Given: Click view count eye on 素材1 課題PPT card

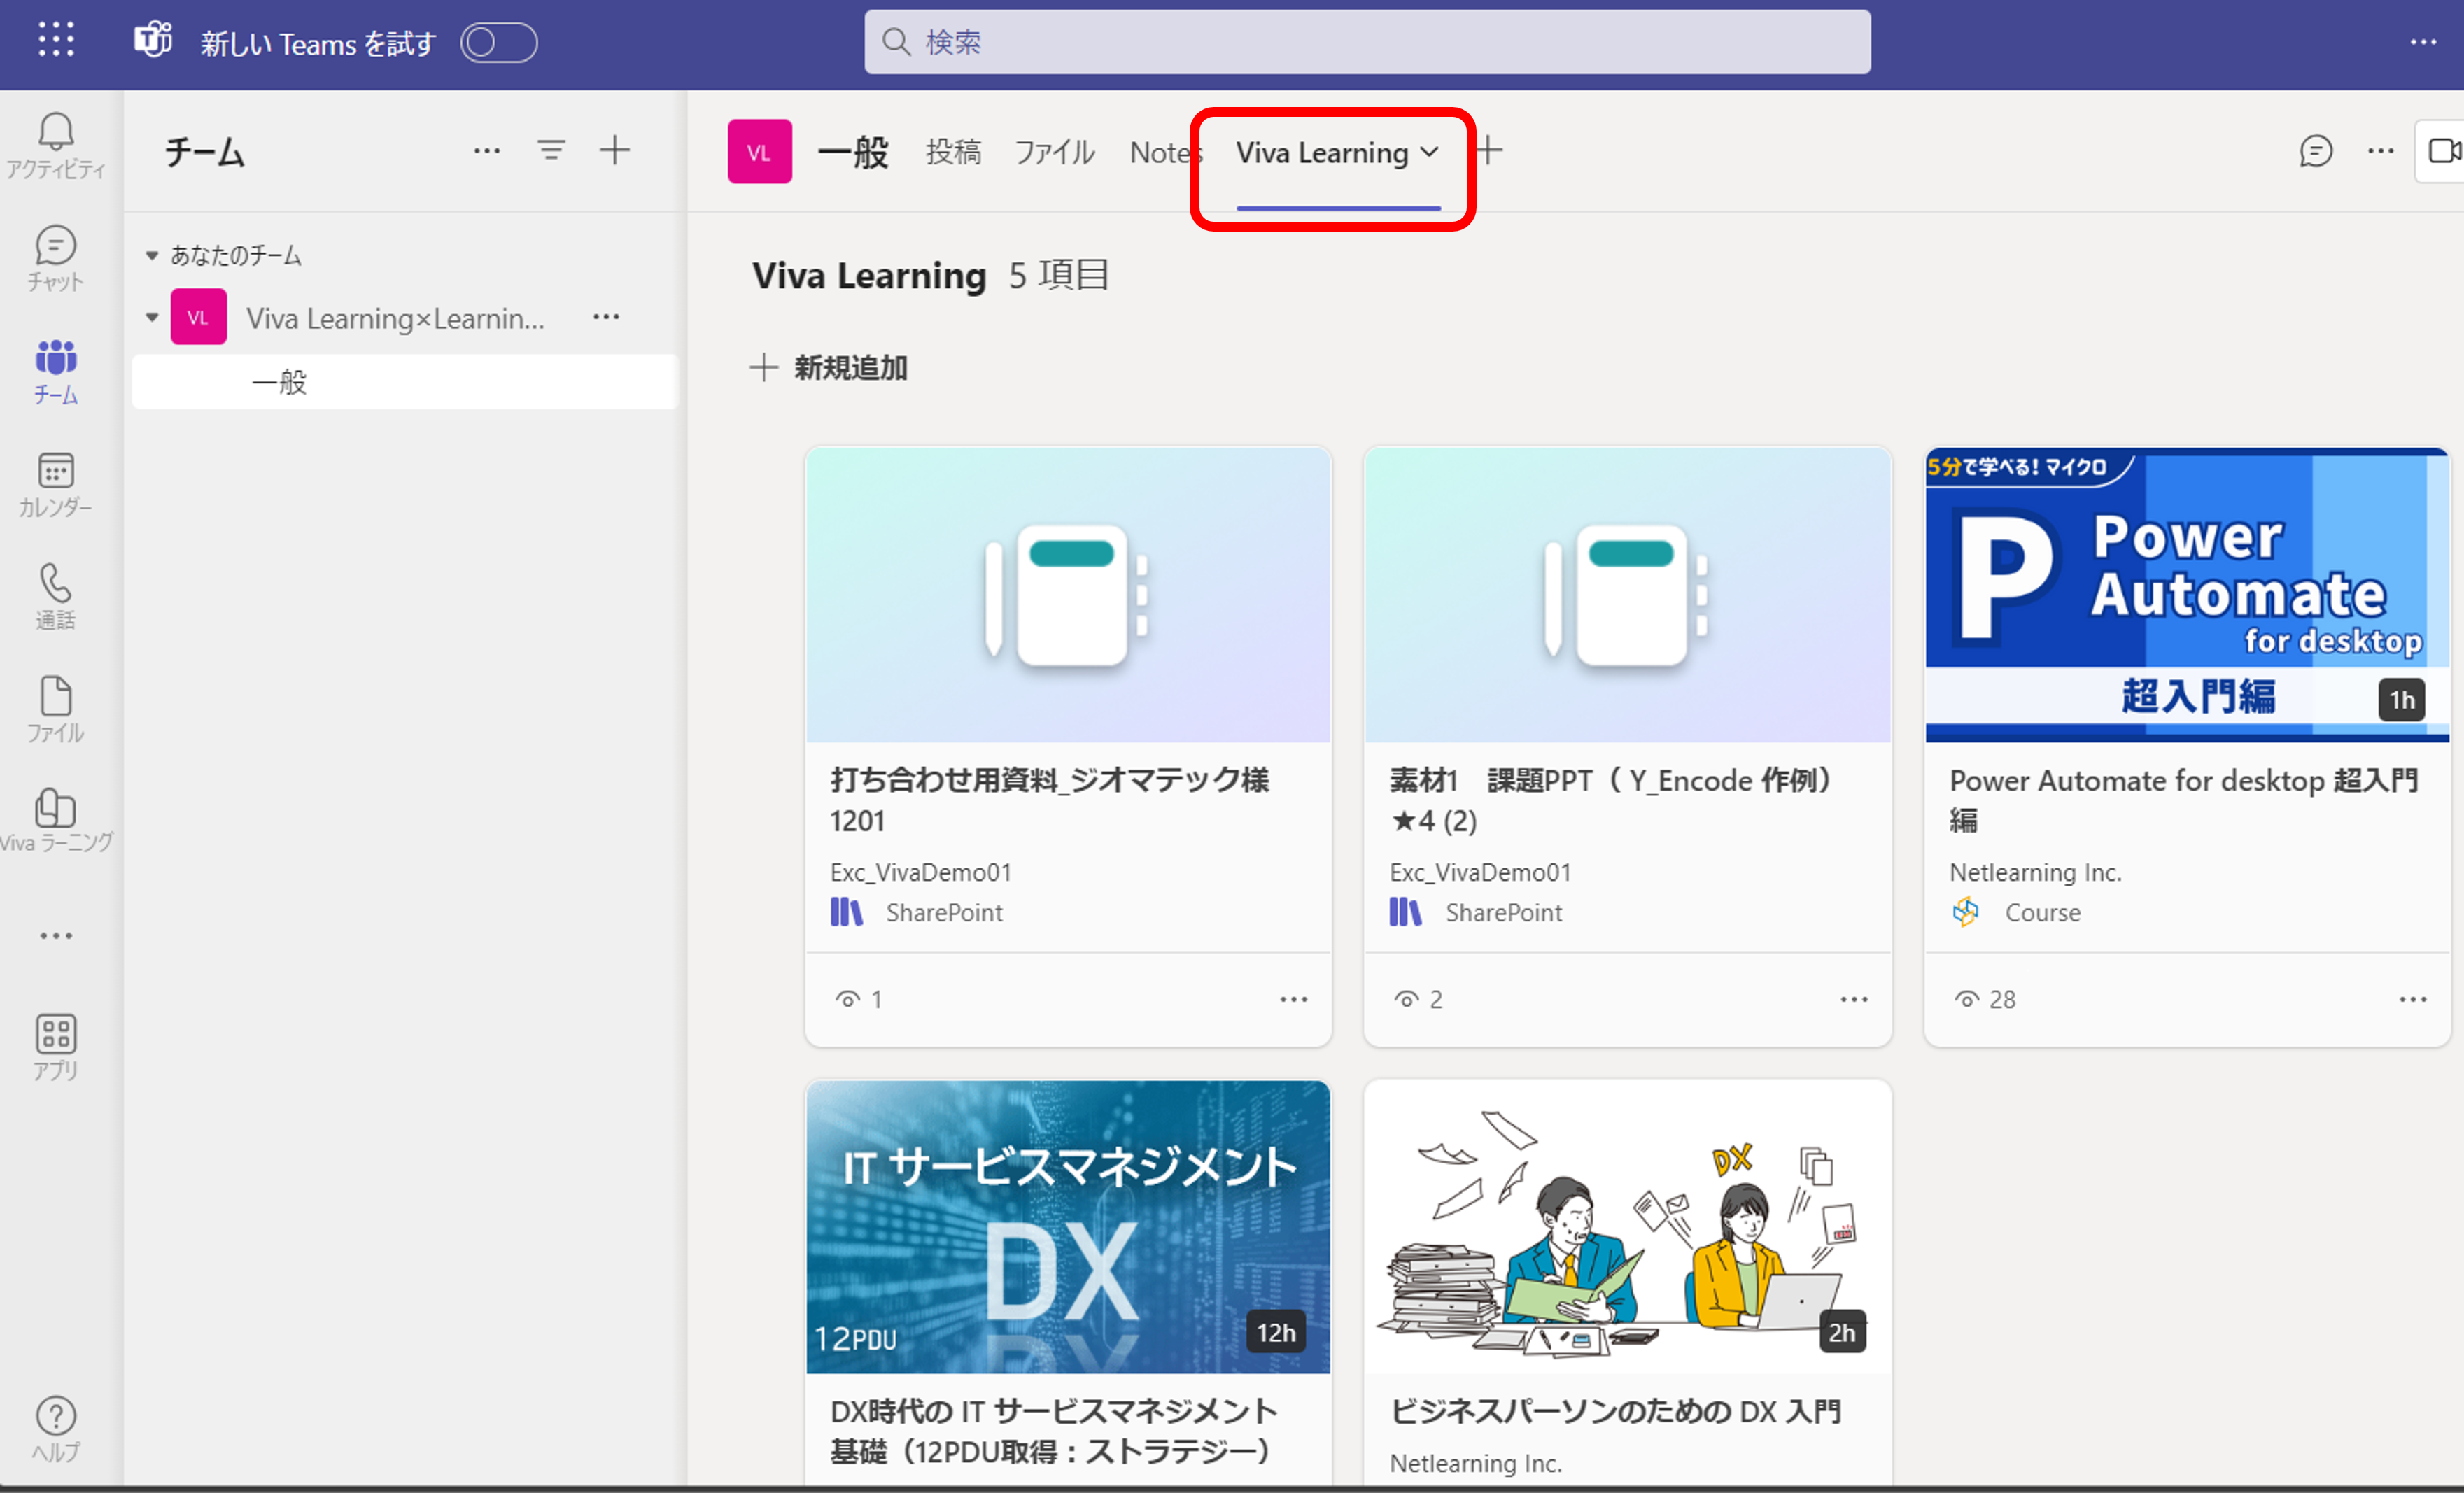Looking at the screenshot, I should click(1407, 1000).
